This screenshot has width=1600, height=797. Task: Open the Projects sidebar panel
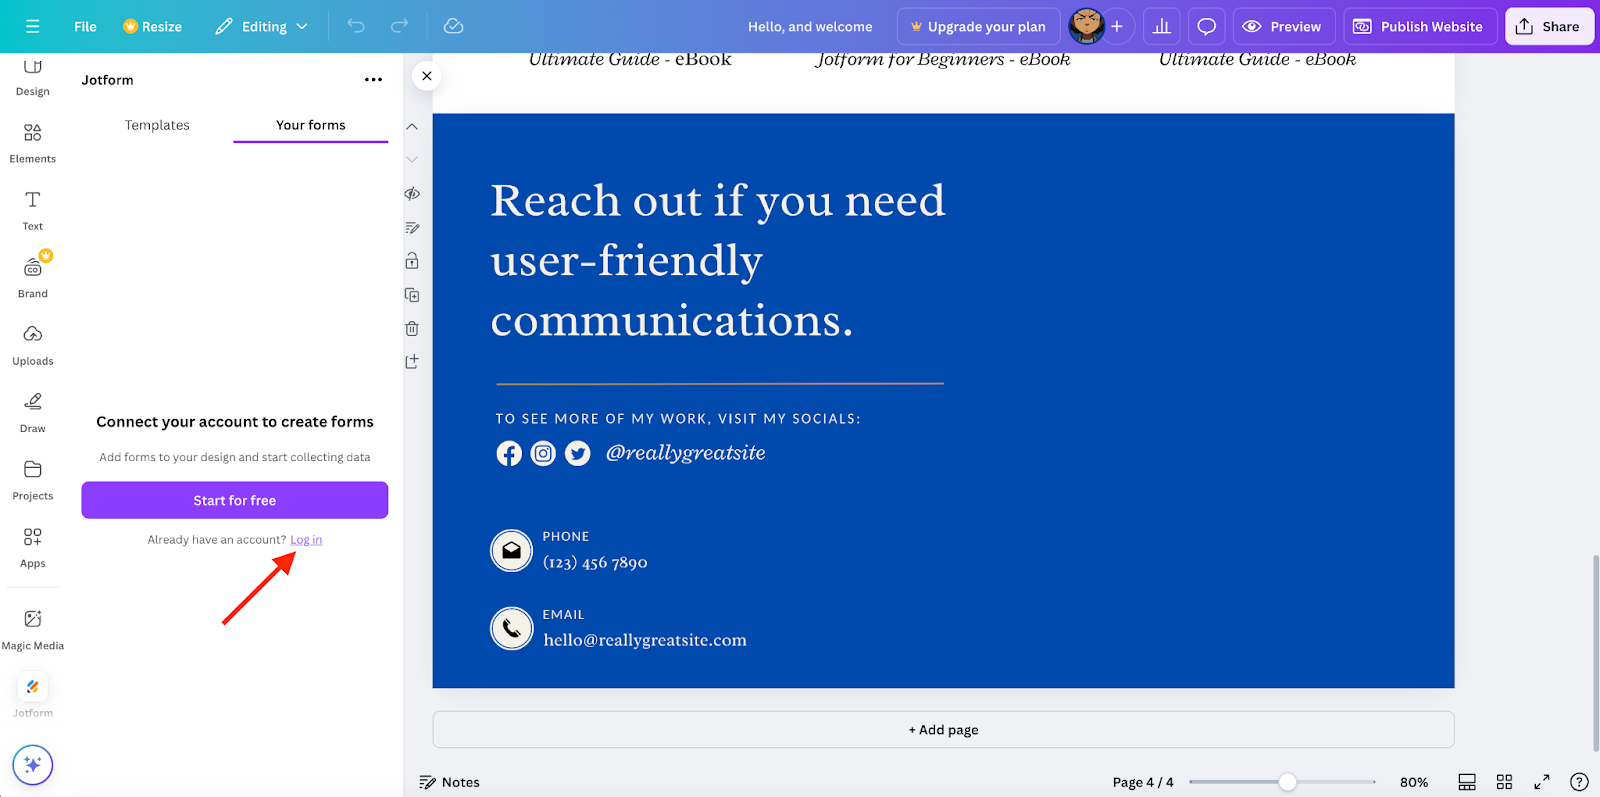pos(32,480)
